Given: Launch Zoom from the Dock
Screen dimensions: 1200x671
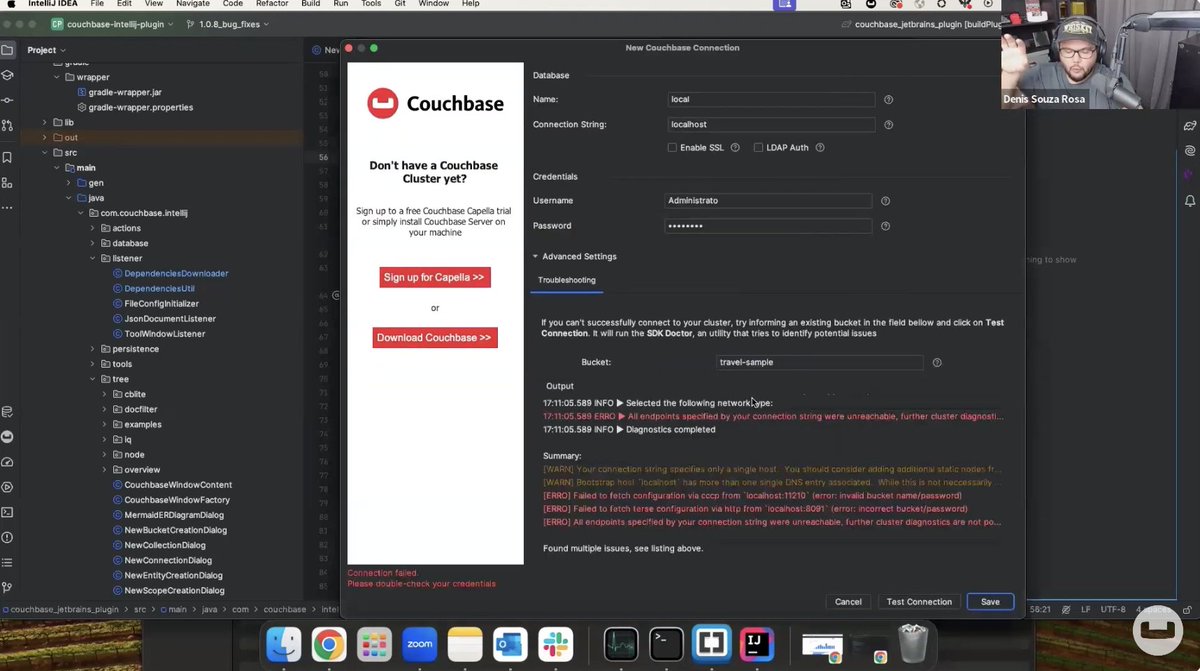Looking at the screenshot, I should click(420, 644).
